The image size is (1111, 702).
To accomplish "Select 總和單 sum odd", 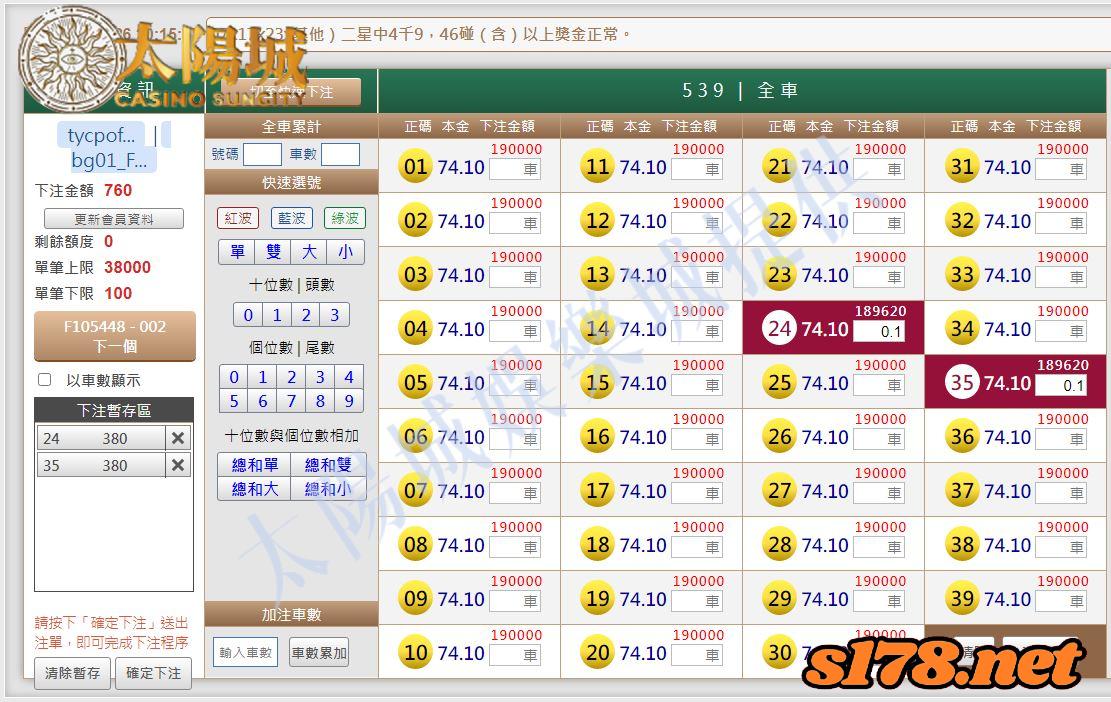I will click(x=255, y=465).
